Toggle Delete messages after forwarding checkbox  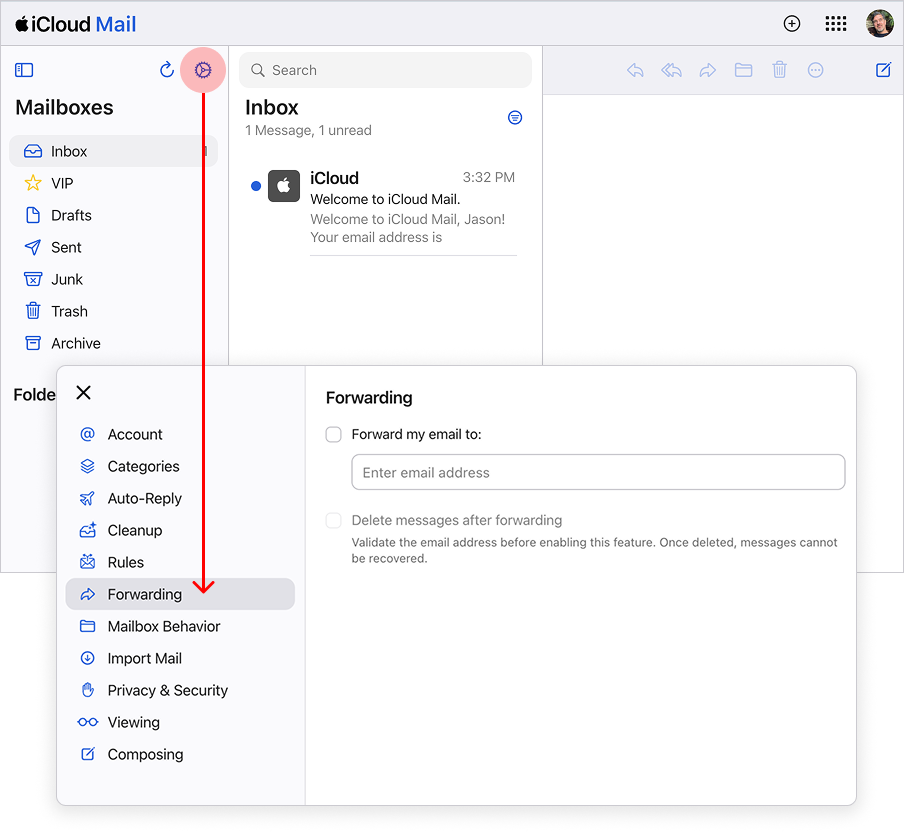[333, 520]
